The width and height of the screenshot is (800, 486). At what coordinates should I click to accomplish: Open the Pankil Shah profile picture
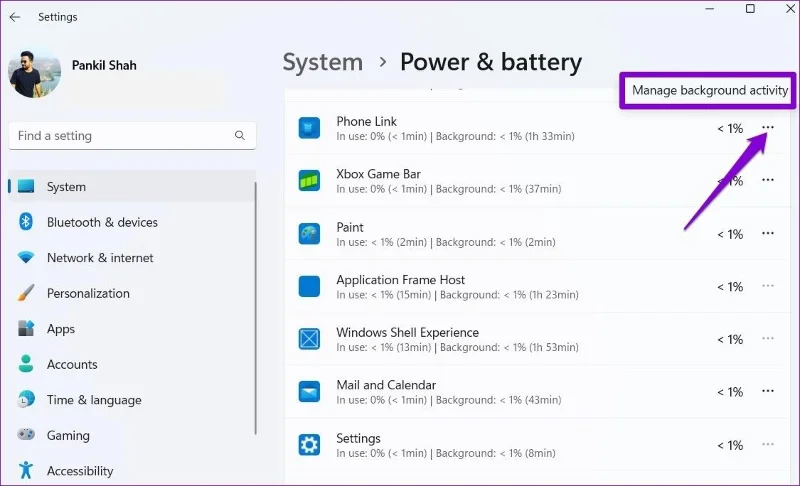tap(34, 74)
